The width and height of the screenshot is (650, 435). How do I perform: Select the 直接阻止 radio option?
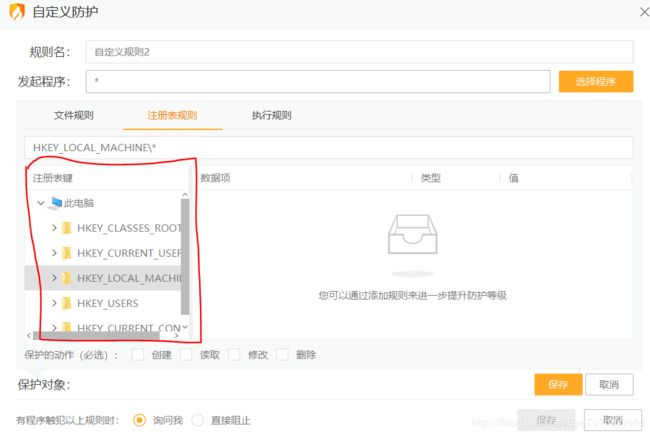point(198,420)
